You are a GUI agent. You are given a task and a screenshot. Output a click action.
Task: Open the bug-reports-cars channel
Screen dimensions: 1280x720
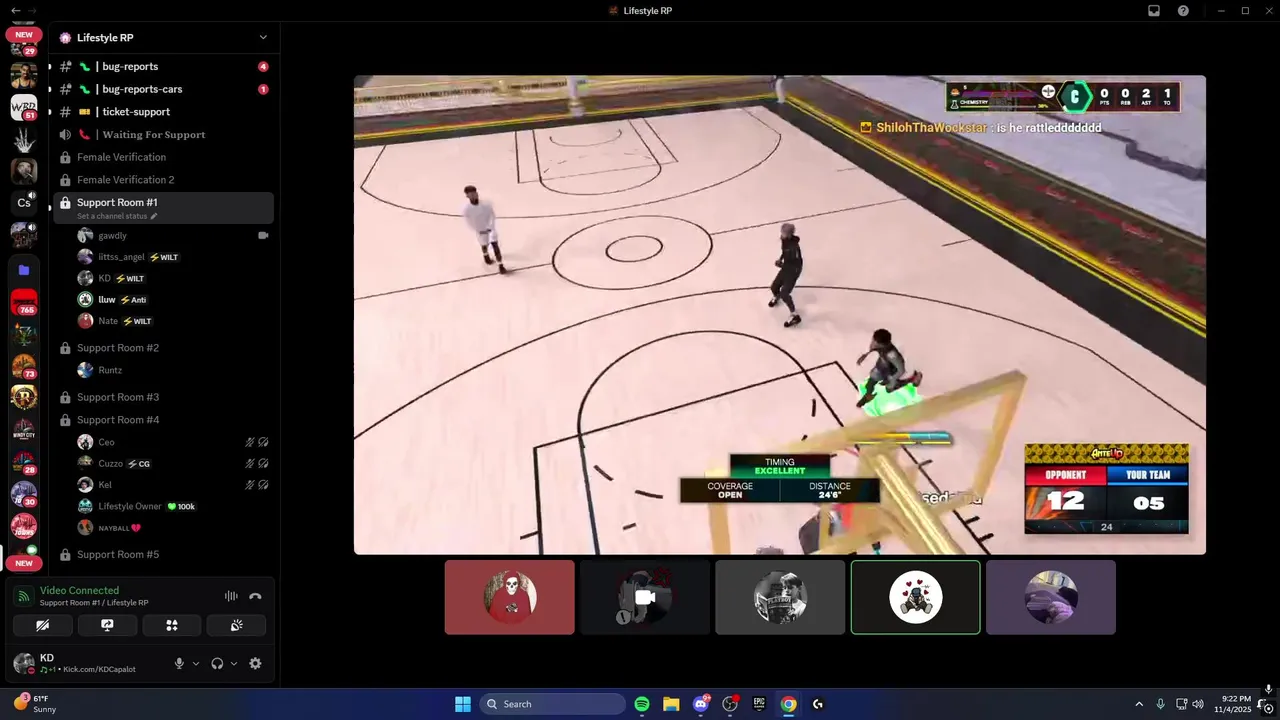[163, 89]
